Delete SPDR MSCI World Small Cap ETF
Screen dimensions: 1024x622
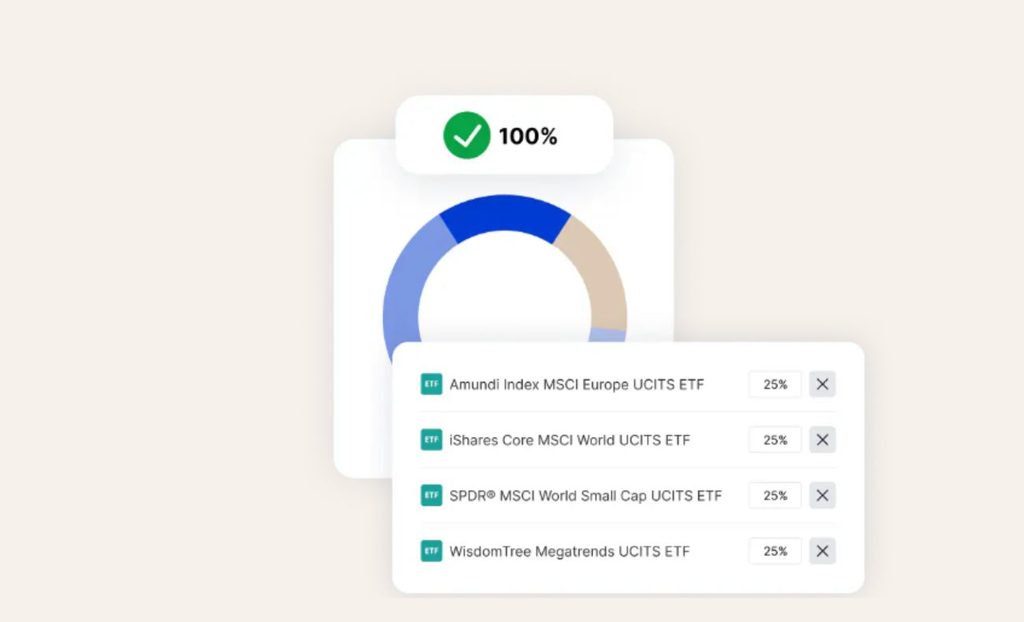click(x=822, y=495)
